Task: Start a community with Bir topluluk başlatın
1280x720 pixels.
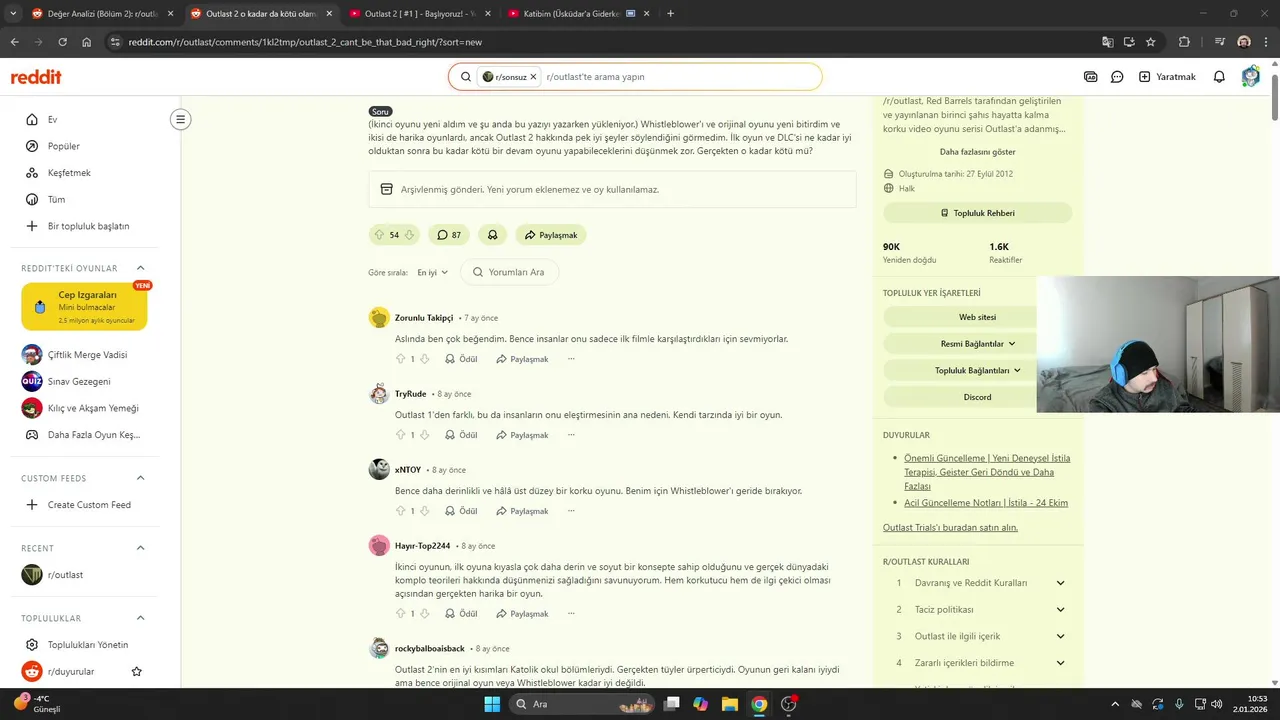Action: (x=90, y=226)
